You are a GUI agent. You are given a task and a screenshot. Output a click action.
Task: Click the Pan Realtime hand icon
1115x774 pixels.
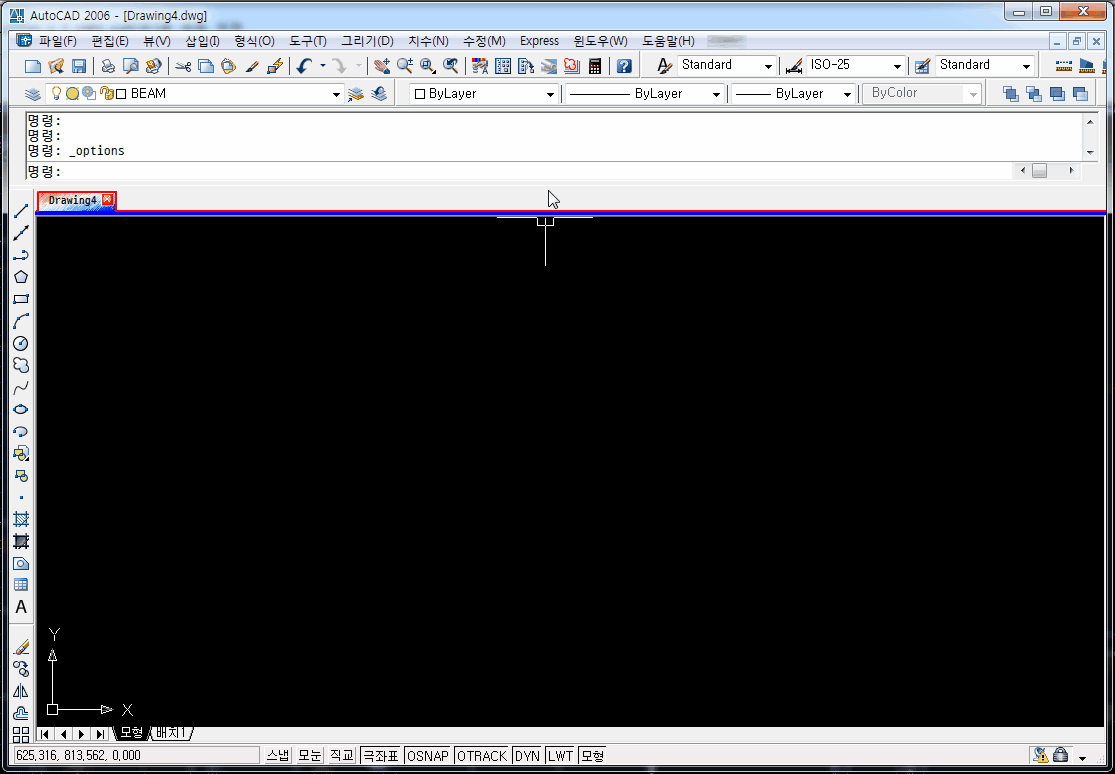pos(382,66)
